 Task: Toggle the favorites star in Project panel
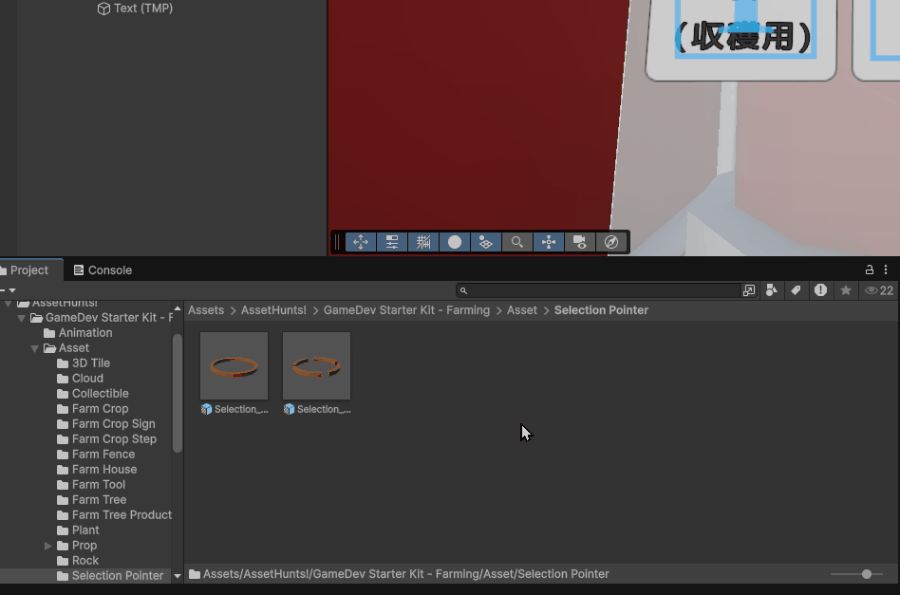point(846,290)
